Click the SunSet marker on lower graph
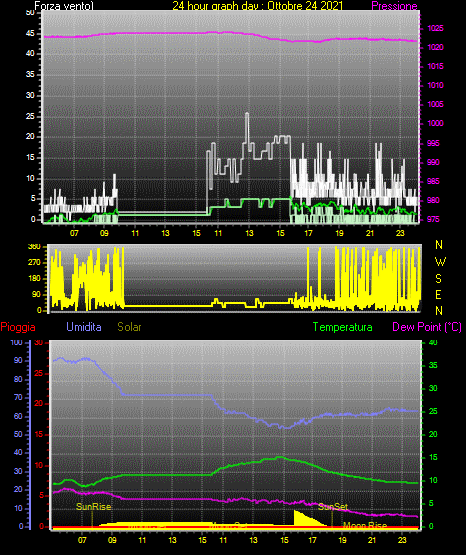This screenshot has width=466, height=555. [x=333, y=507]
